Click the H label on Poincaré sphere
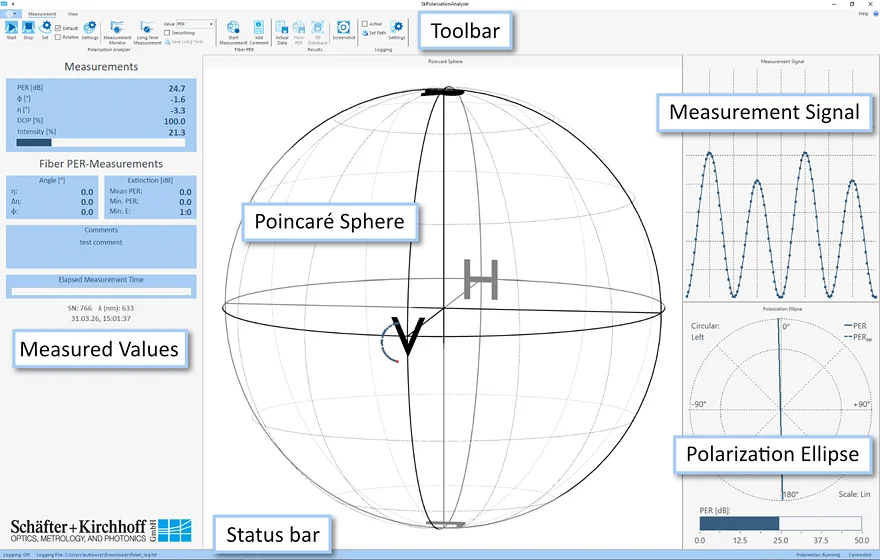The image size is (880, 560). 480,279
